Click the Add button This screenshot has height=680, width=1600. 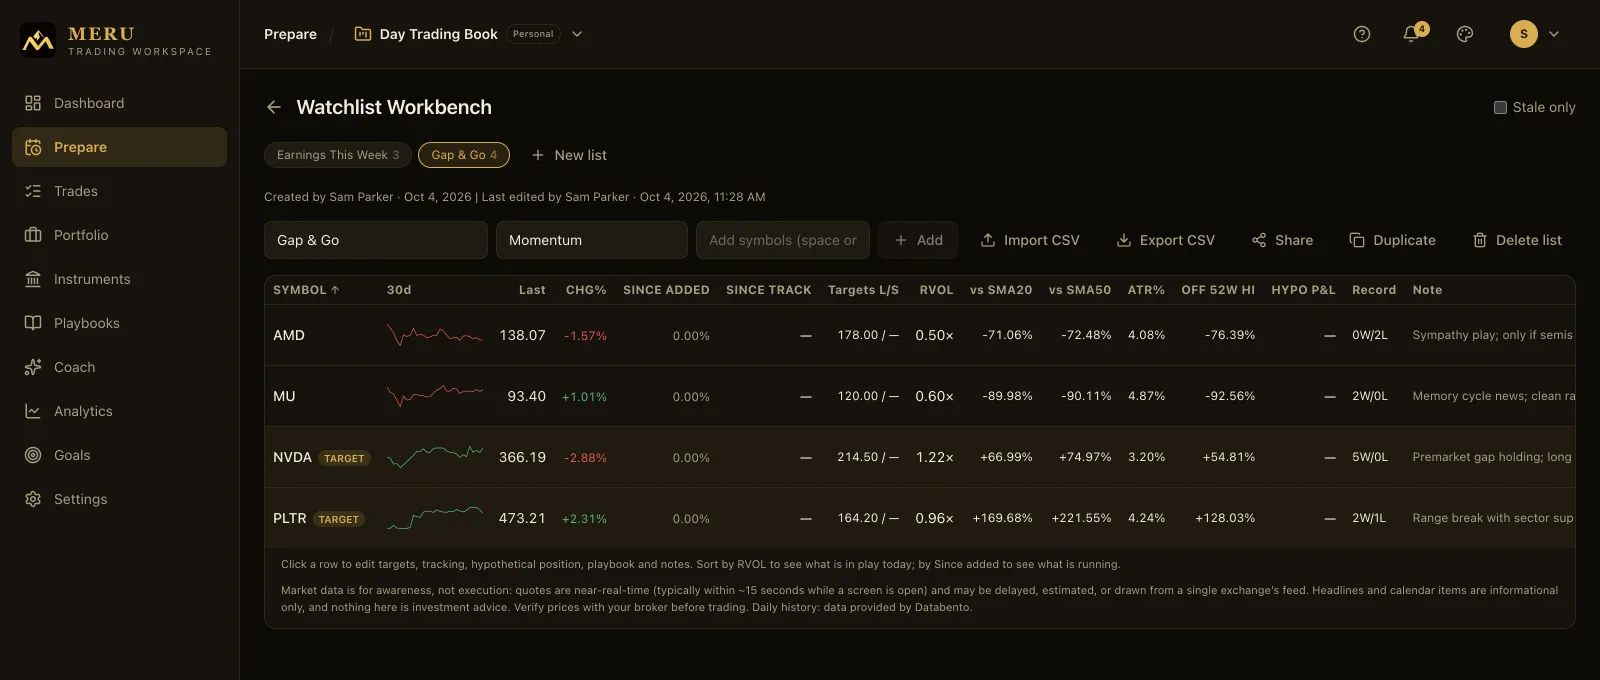[x=918, y=240]
